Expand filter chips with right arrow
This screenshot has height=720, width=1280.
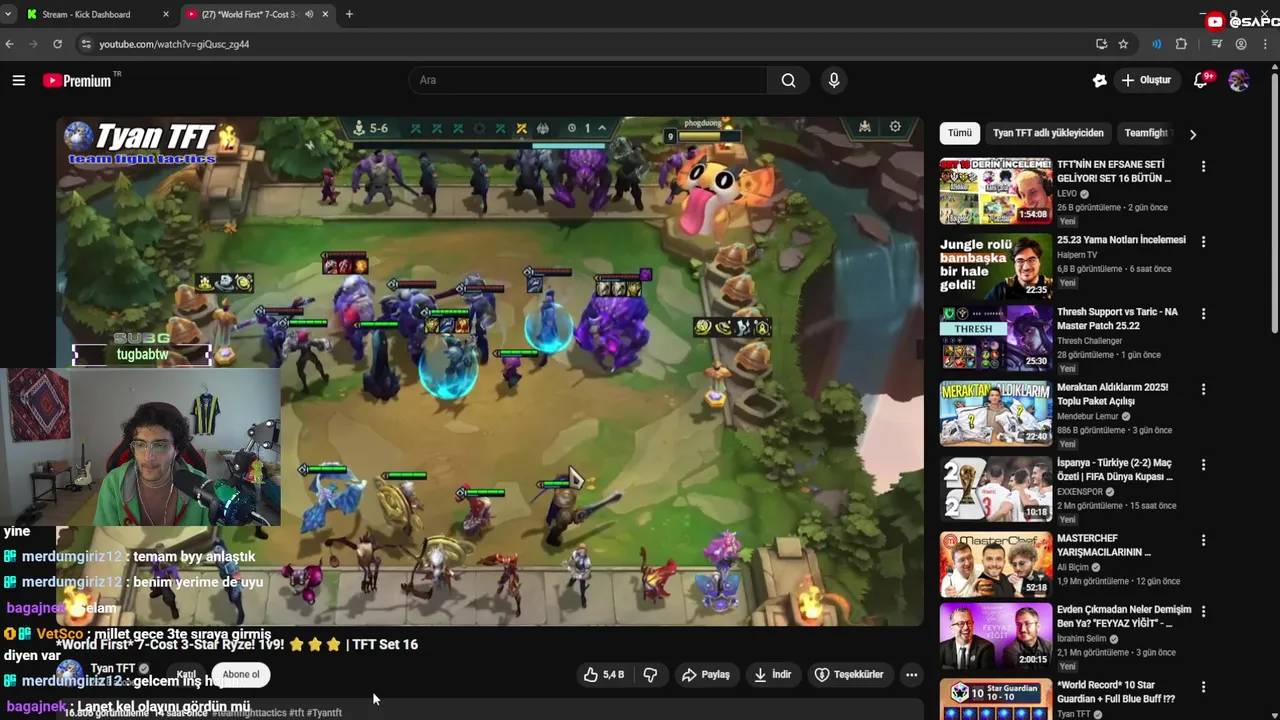tap(1192, 134)
